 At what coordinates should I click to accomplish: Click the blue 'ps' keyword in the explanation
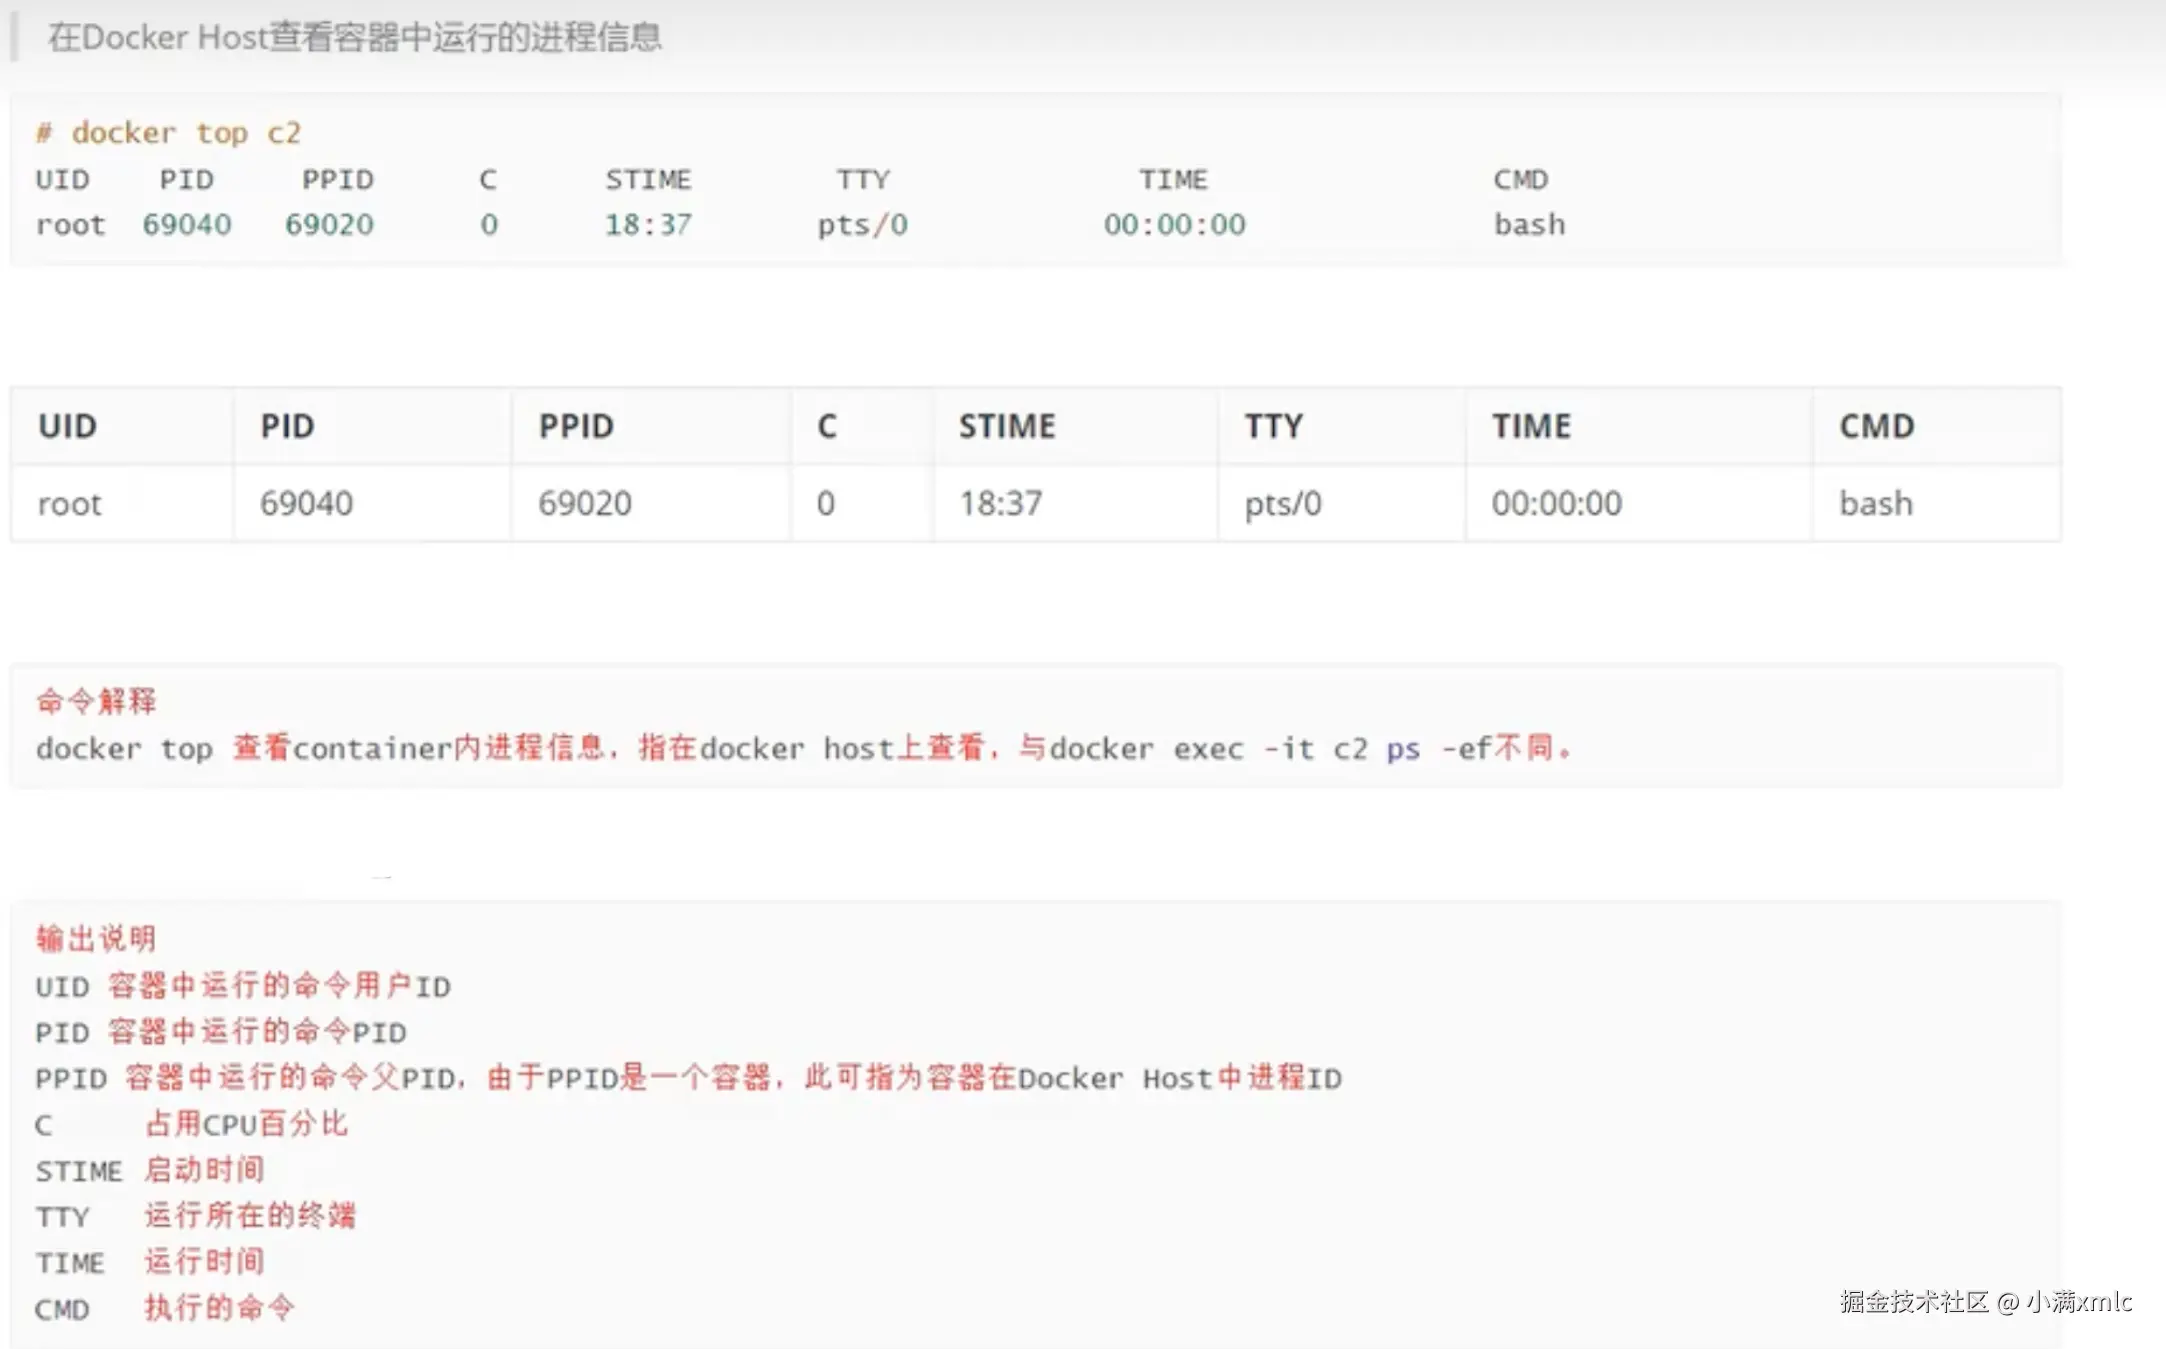(1403, 748)
